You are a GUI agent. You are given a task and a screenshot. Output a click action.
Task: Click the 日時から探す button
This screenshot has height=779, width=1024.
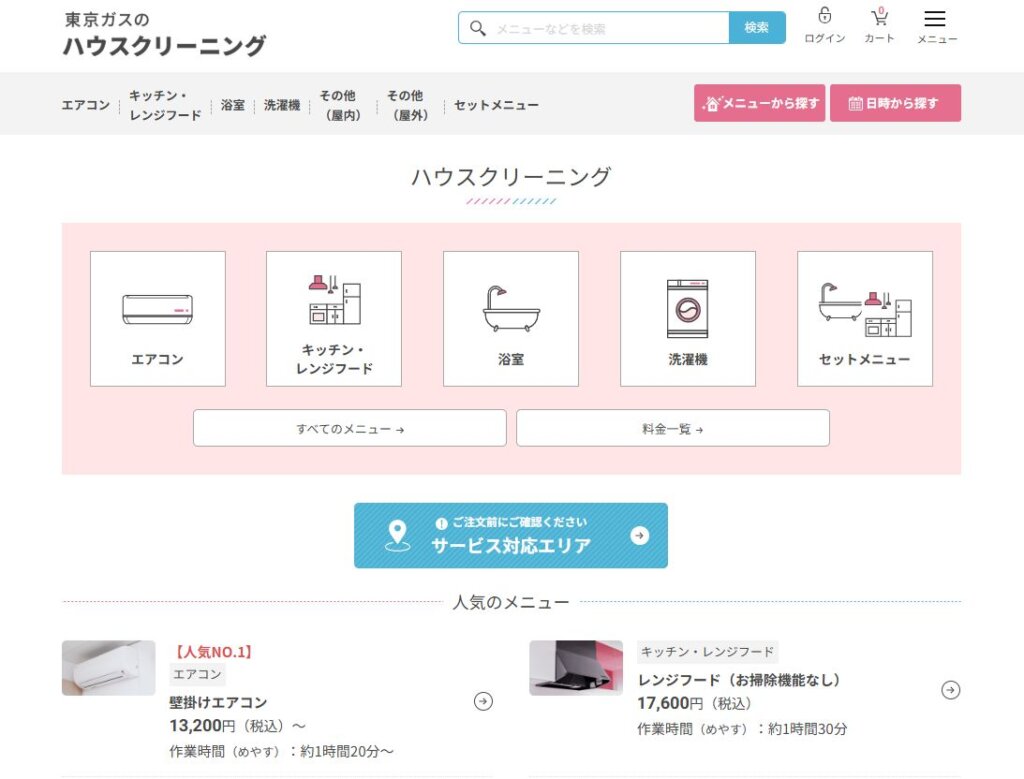[x=895, y=102]
